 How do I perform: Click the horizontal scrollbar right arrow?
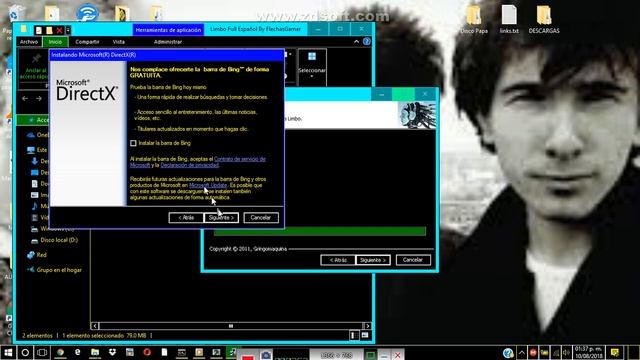pyautogui.click(x=367, y=326)
